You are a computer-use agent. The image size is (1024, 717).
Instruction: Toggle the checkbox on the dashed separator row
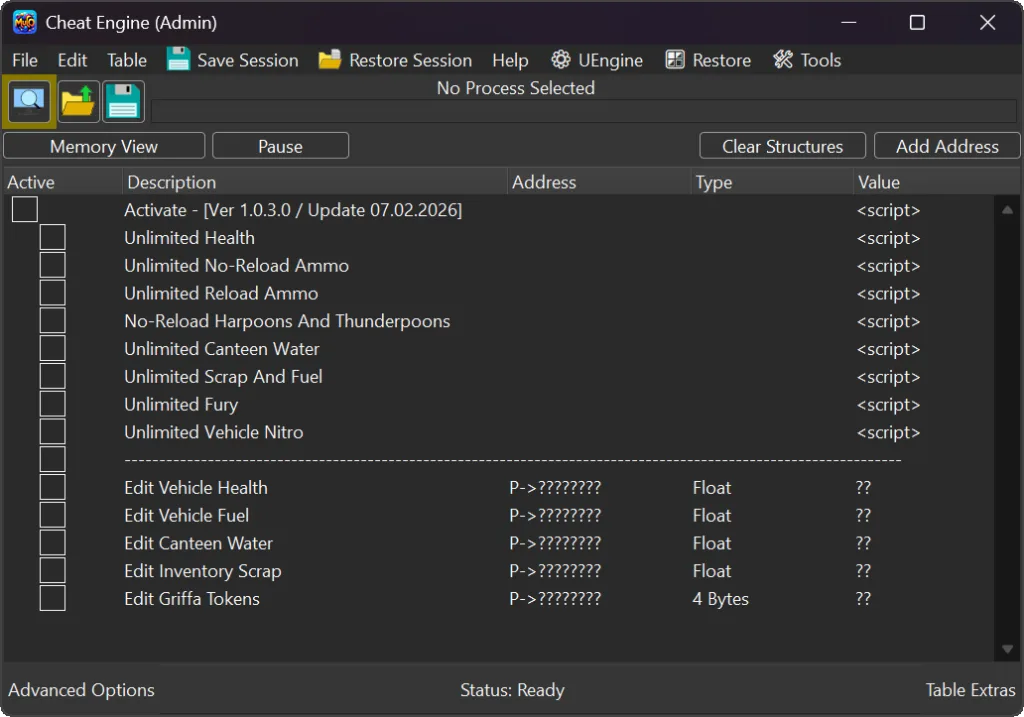52,460
